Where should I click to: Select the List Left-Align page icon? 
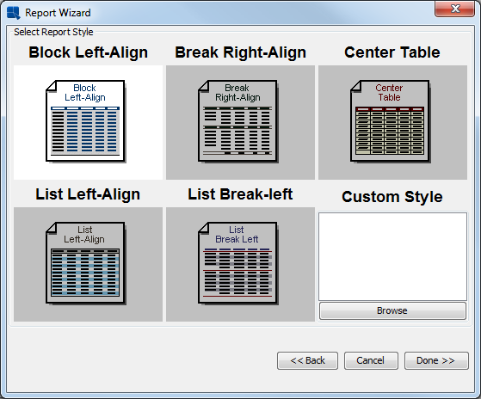[x=85, y=263]
